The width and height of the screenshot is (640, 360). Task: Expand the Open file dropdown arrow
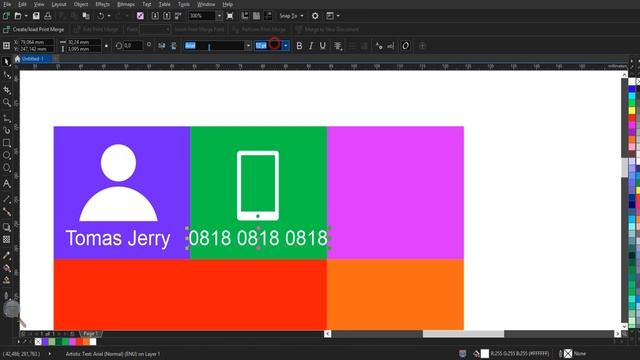coord(26,16)
